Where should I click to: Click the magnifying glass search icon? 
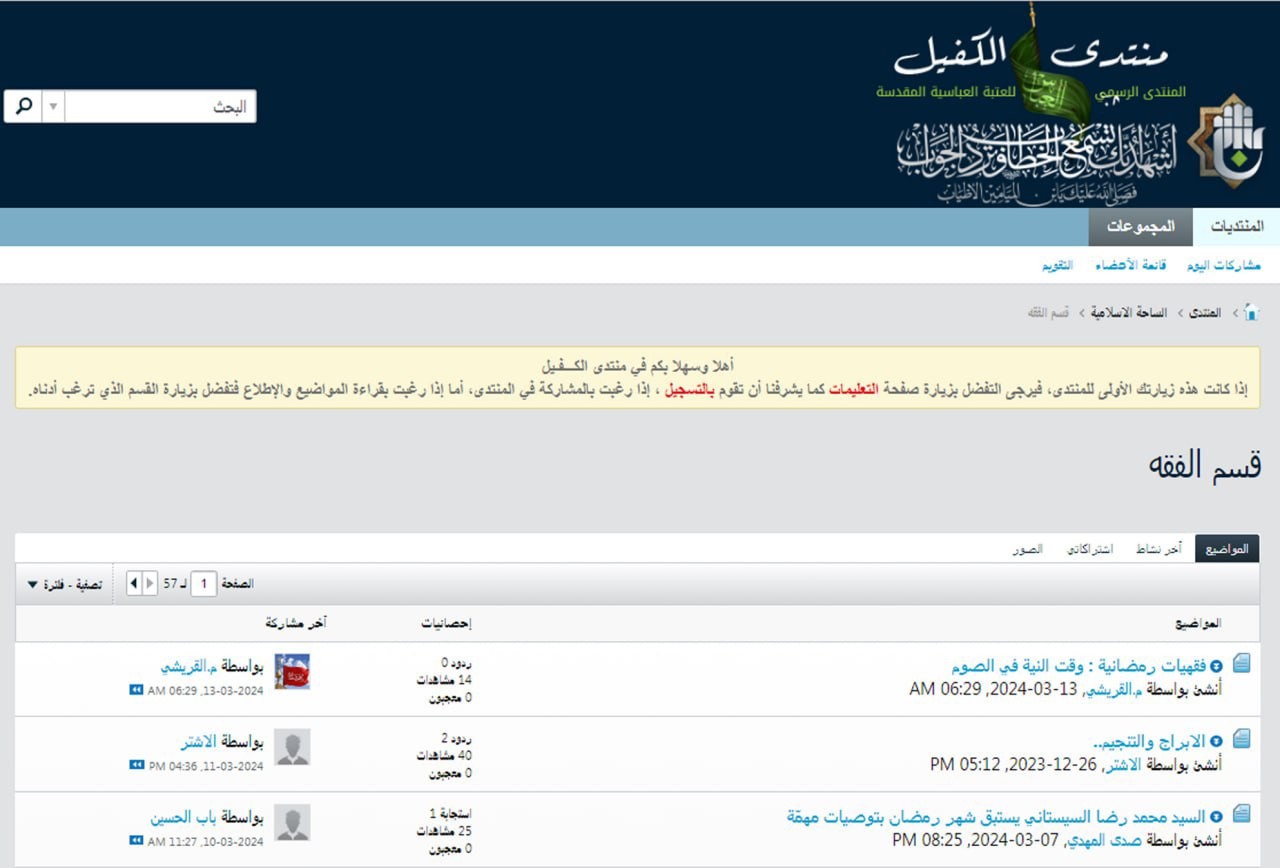24,106
